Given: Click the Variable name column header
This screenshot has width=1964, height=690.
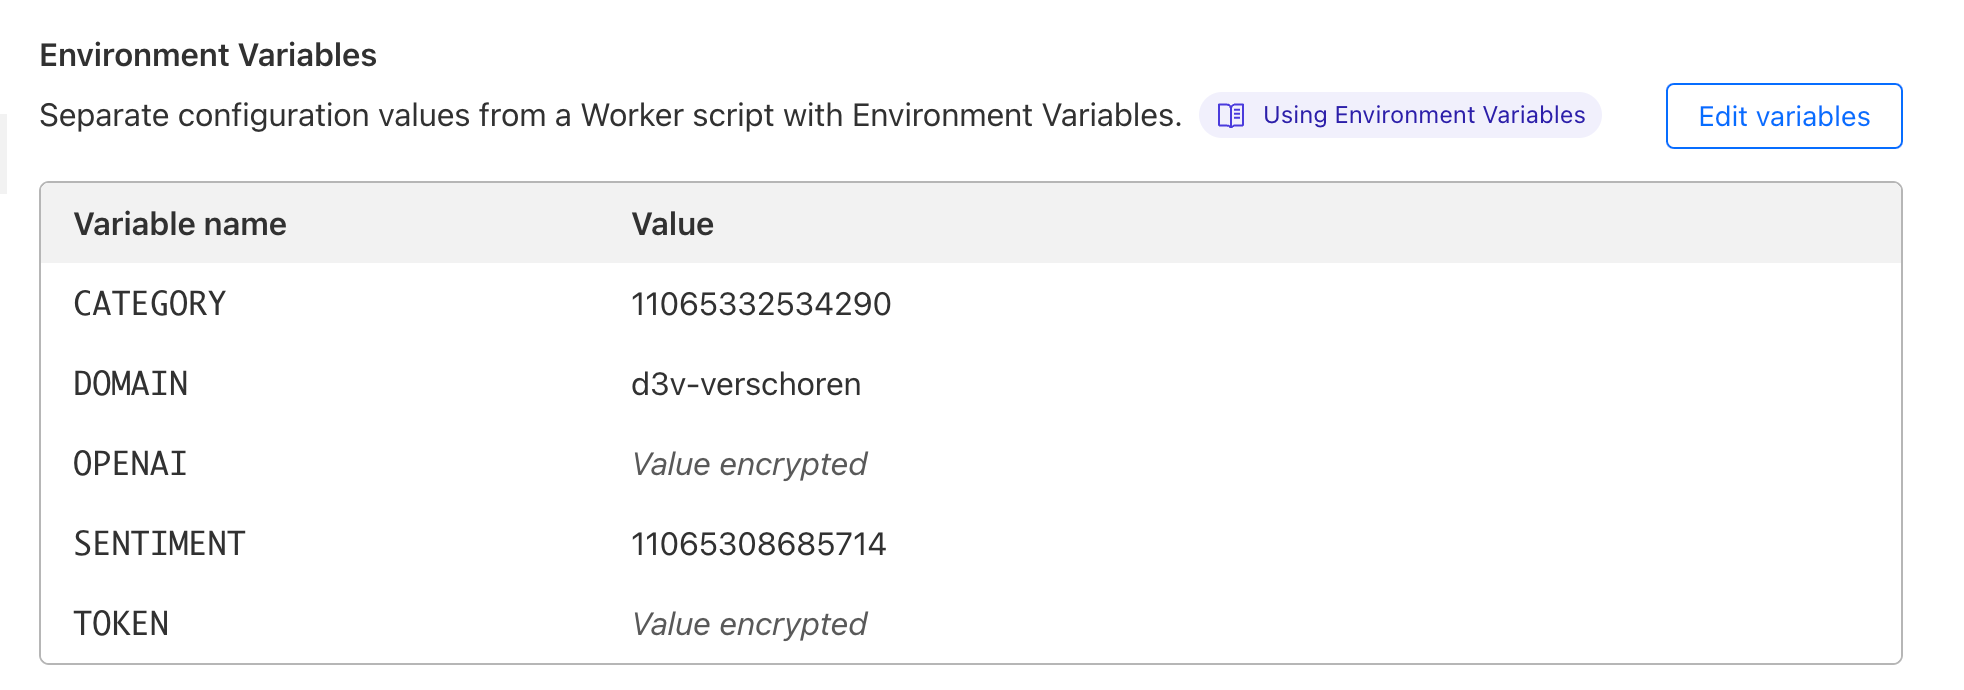Looking at the screenshot, I should [180, 224].
